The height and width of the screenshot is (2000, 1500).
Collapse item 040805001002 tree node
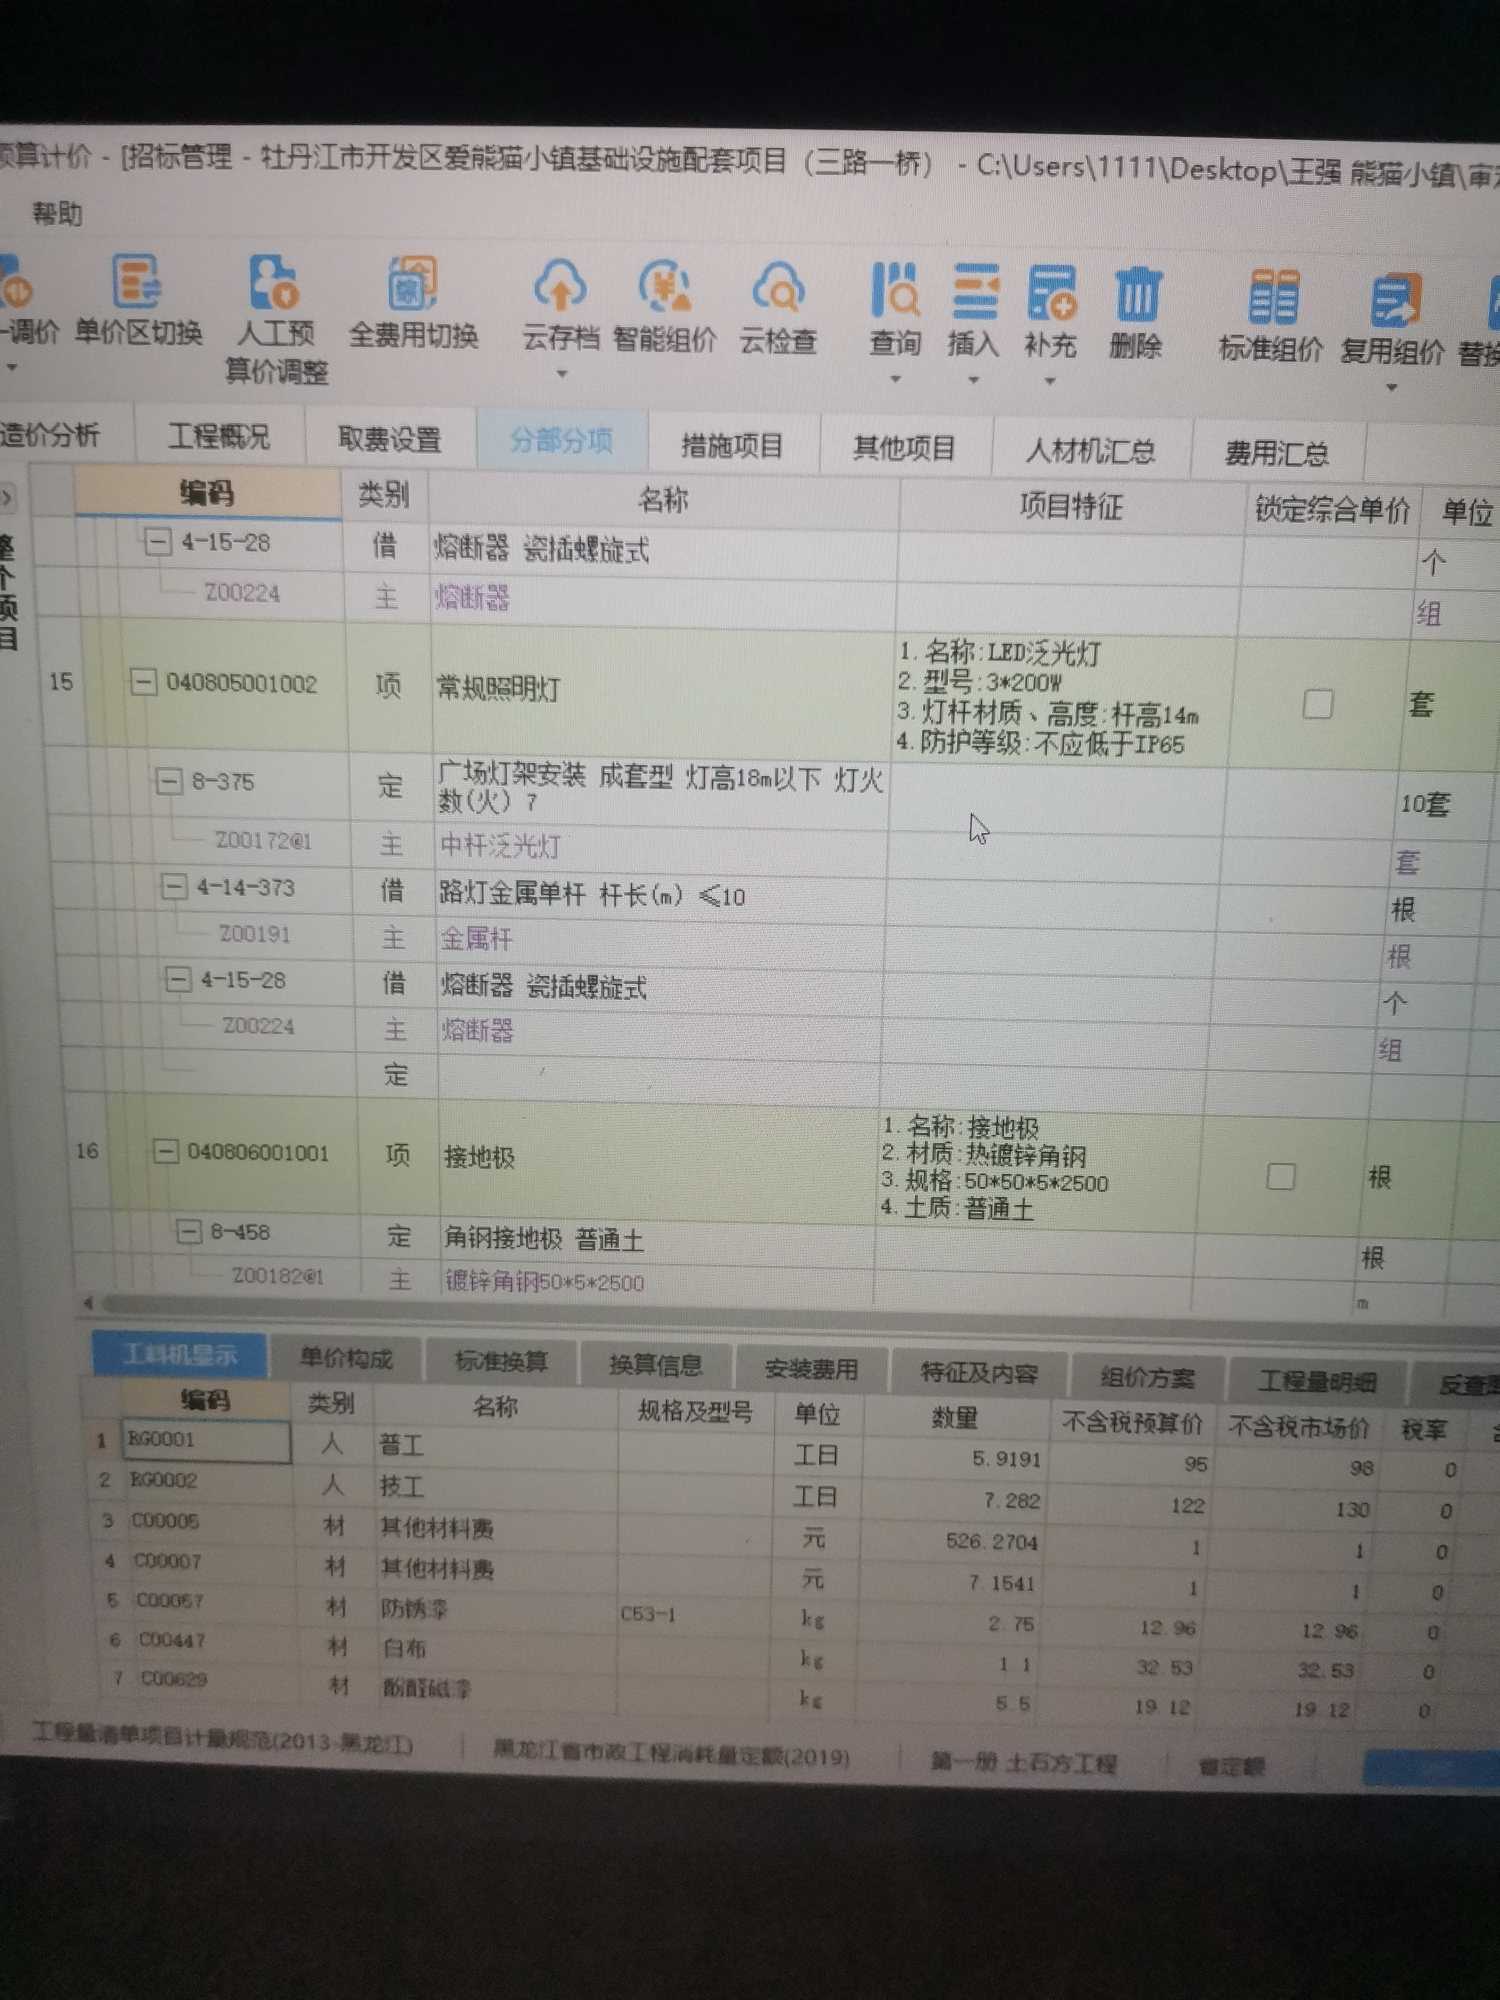coord(143,683)
